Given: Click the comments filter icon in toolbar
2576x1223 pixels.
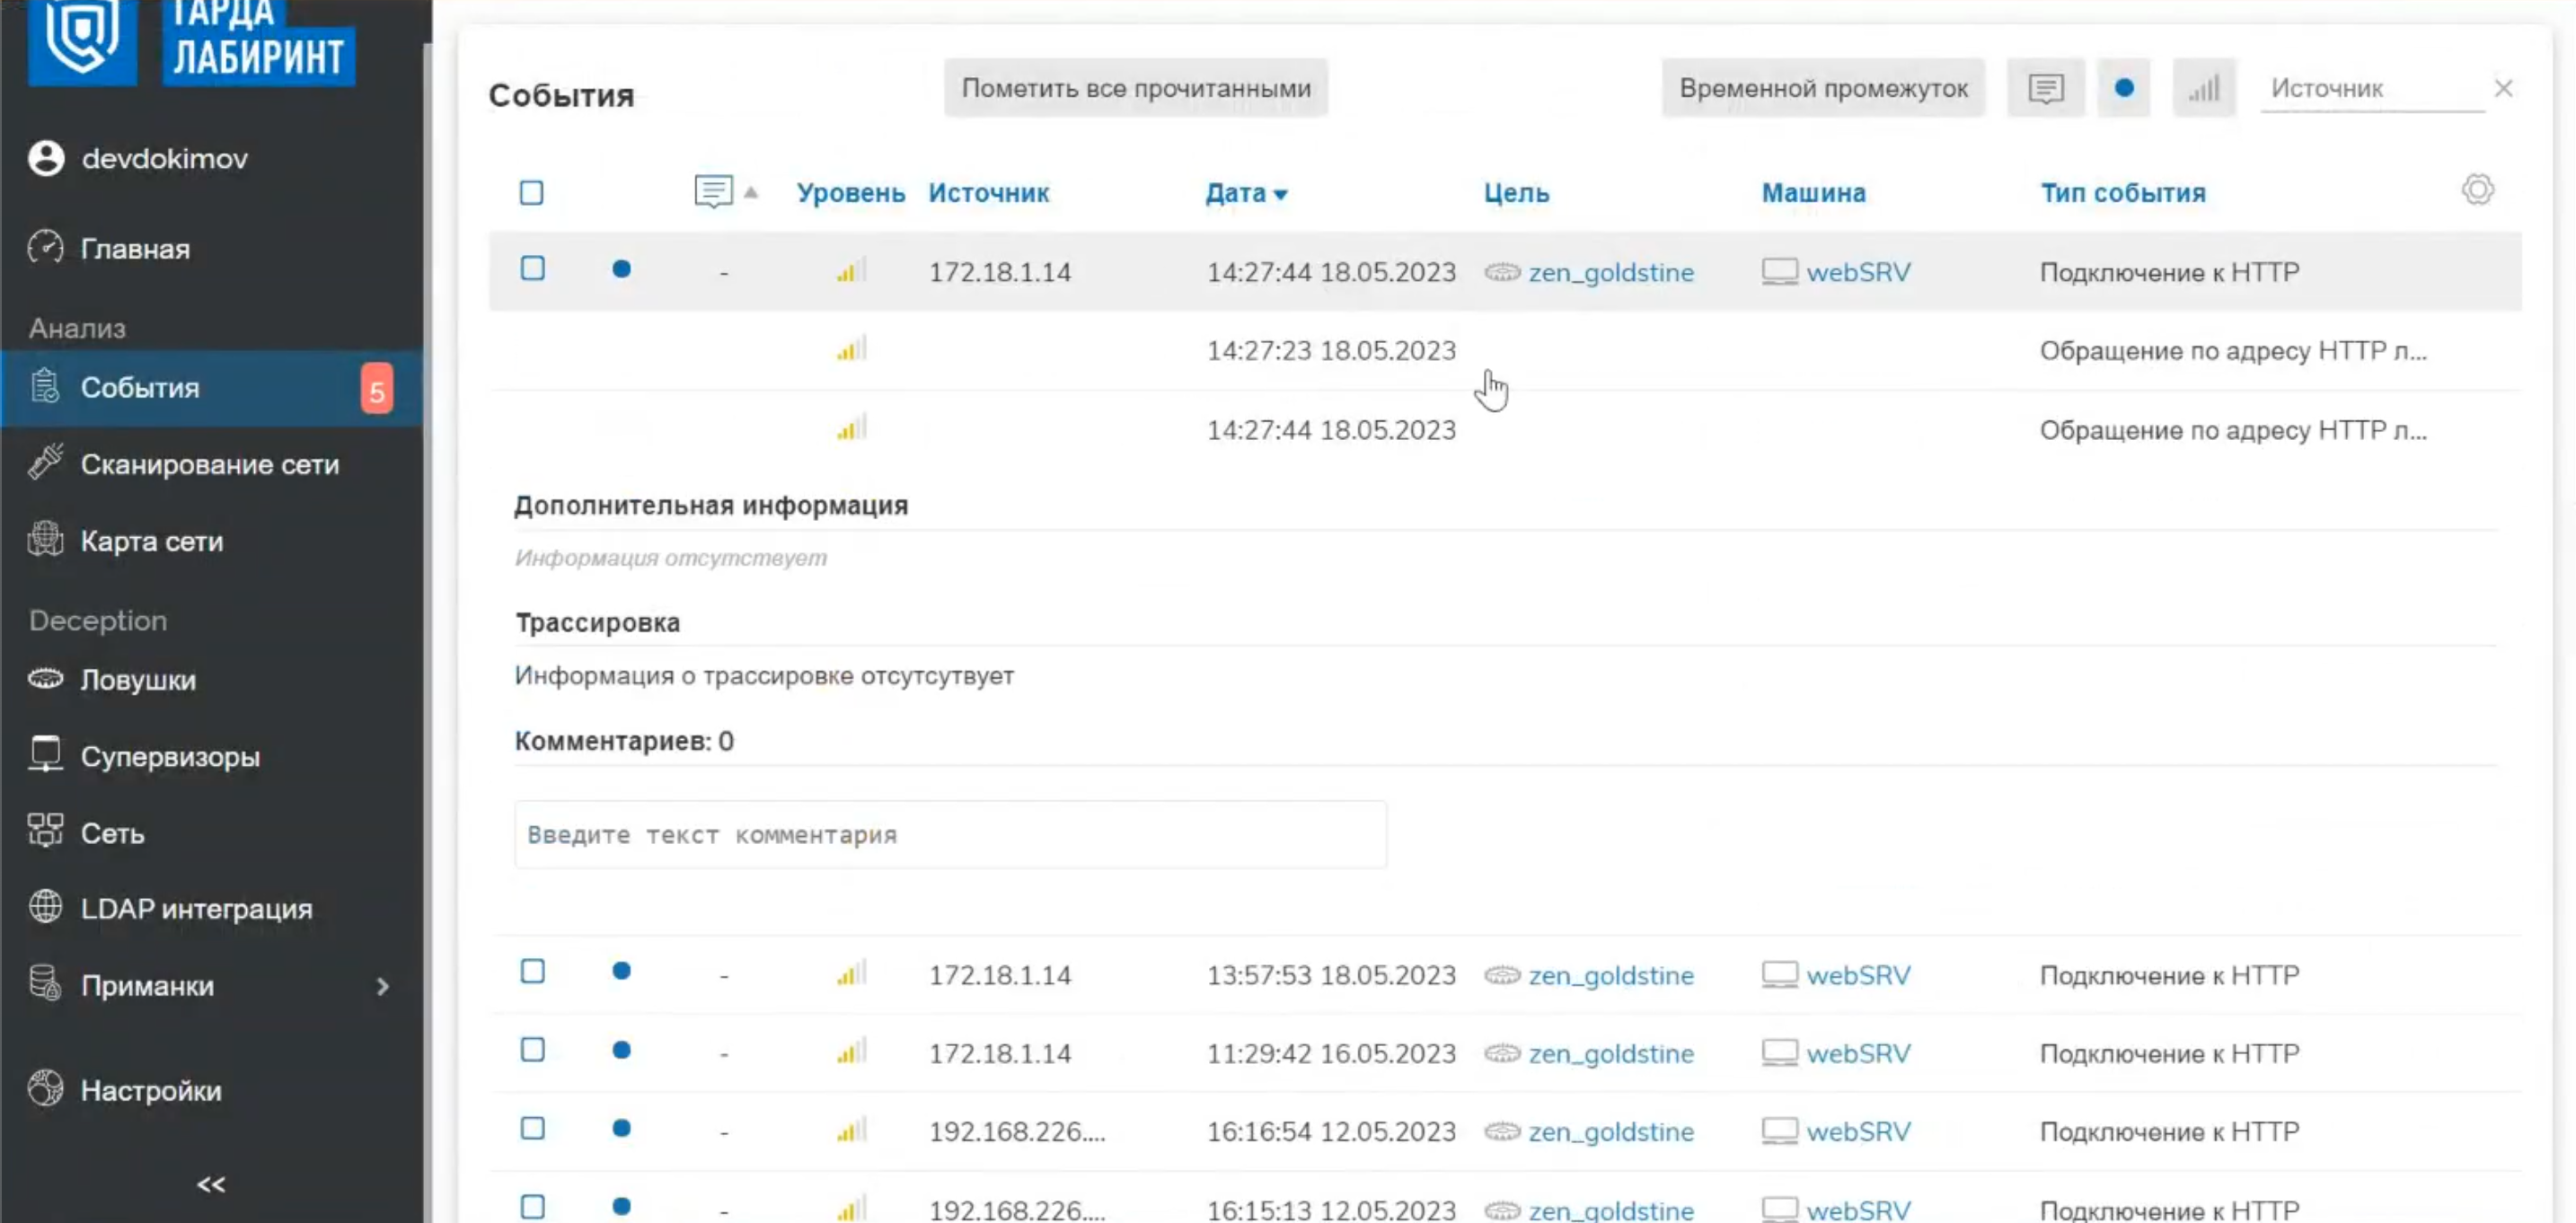Looking at the screenshot, I should click(x=2045, y=88).
